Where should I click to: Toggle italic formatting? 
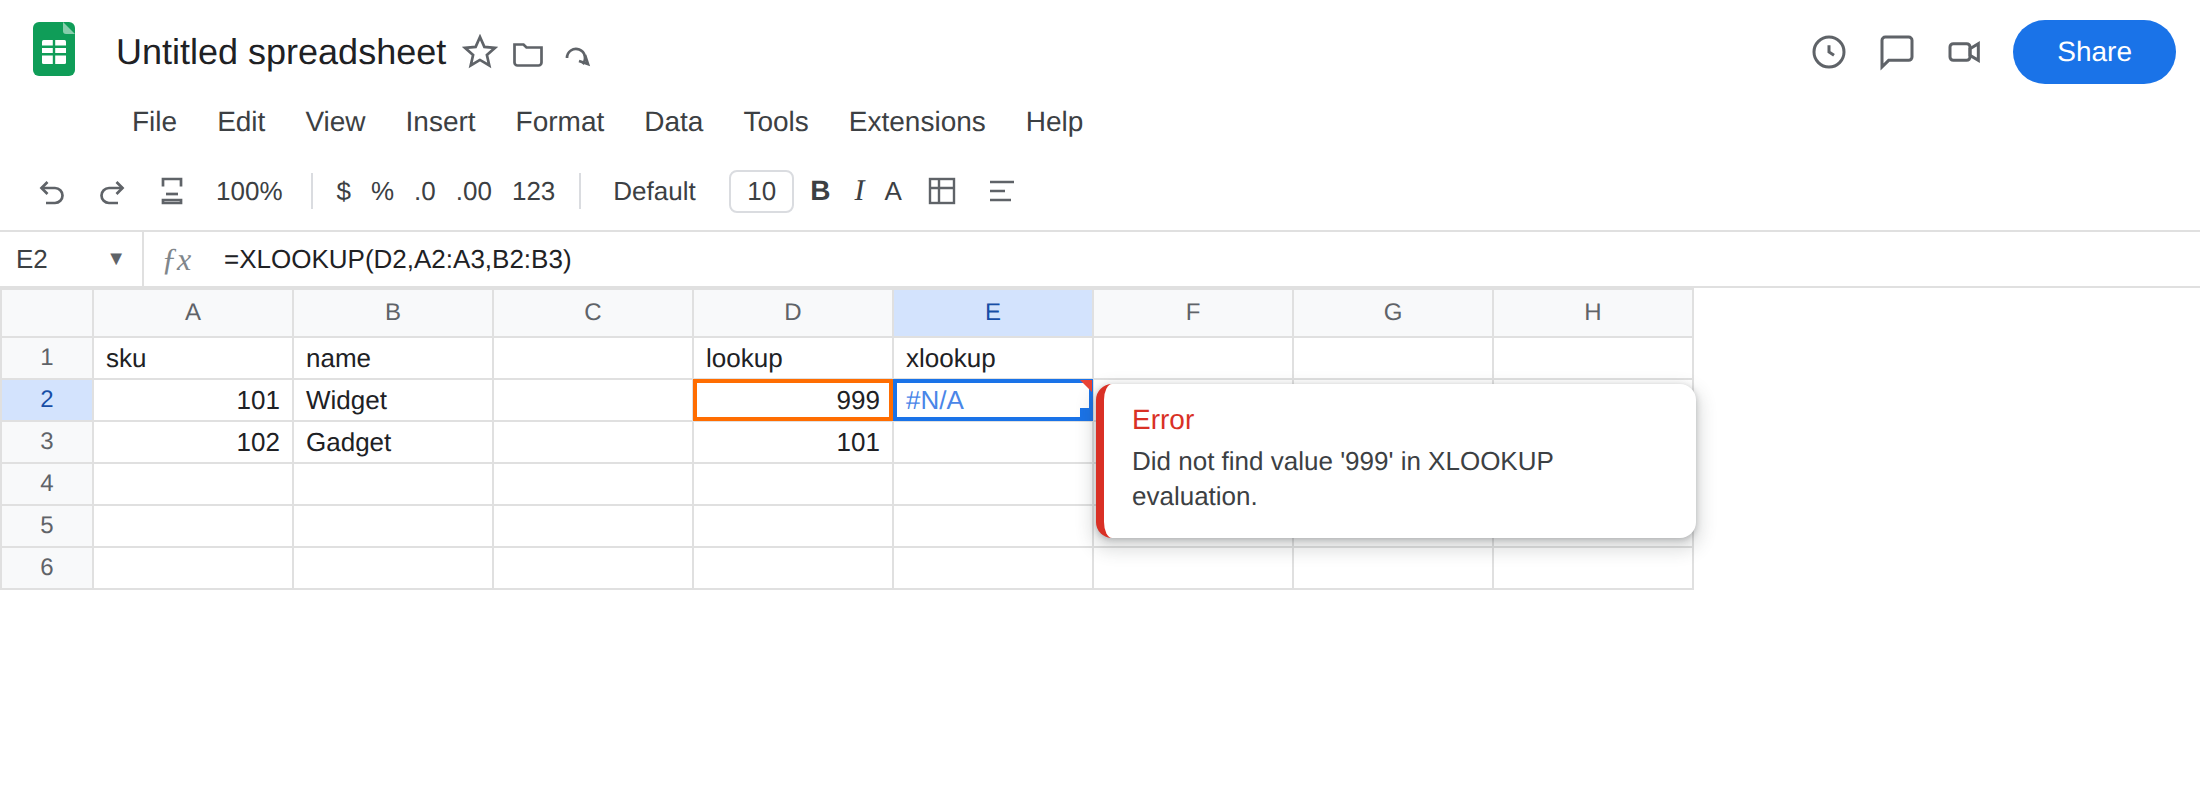[x=859, y=191]
